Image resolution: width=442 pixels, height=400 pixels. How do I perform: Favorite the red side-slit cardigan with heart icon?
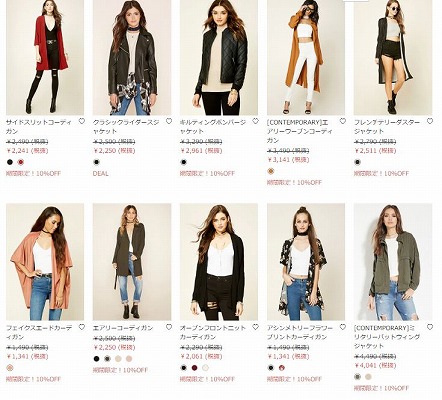pyautogui.click(x=82, y=121)
